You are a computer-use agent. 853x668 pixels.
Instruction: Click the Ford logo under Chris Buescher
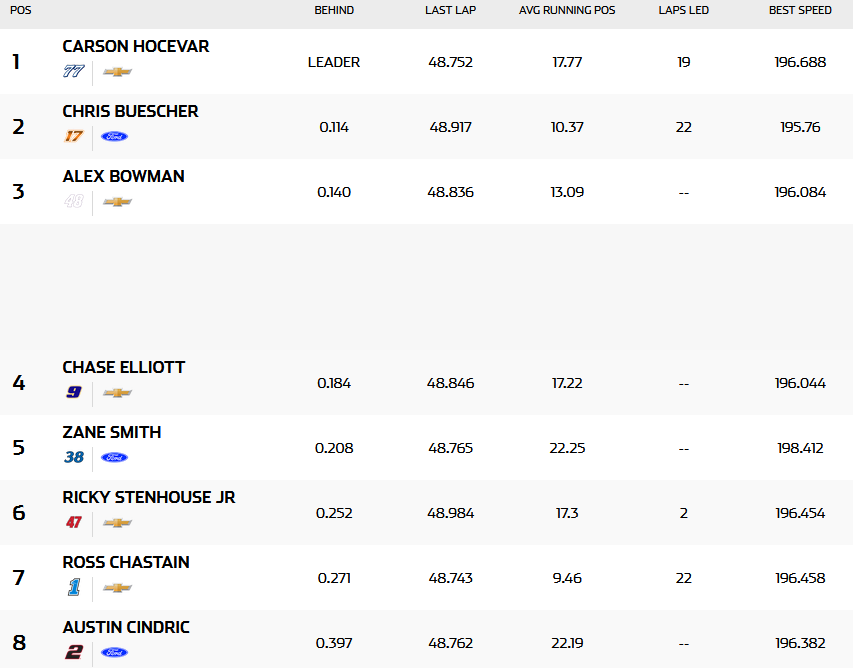[115, 136]
